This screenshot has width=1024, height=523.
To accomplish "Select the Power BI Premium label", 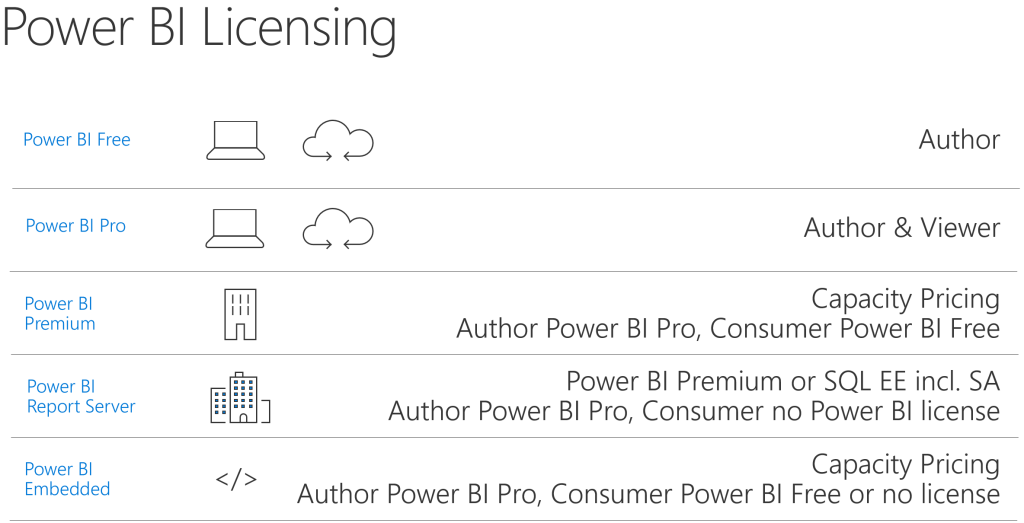I will pos(60,314).
